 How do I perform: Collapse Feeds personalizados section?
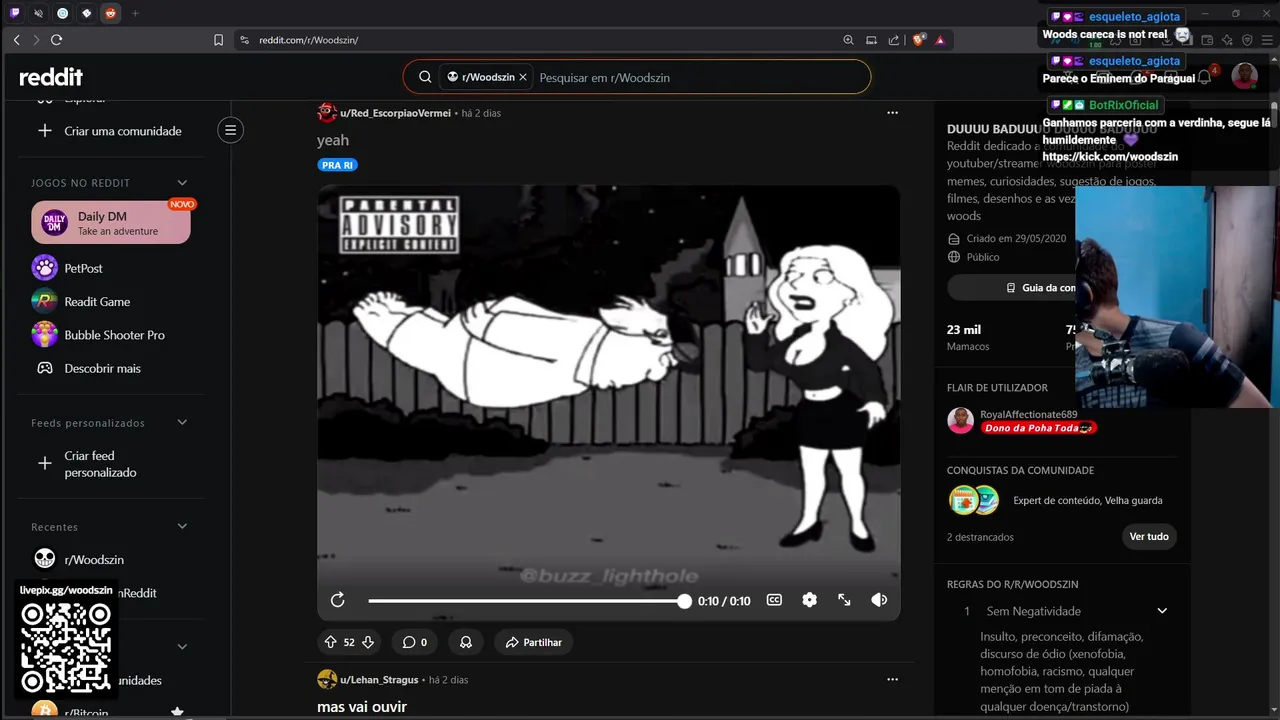pos(182,422)
